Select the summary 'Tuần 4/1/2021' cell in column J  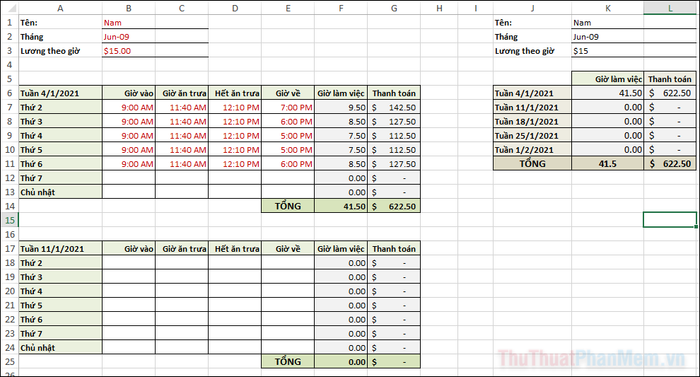(532, 93)
